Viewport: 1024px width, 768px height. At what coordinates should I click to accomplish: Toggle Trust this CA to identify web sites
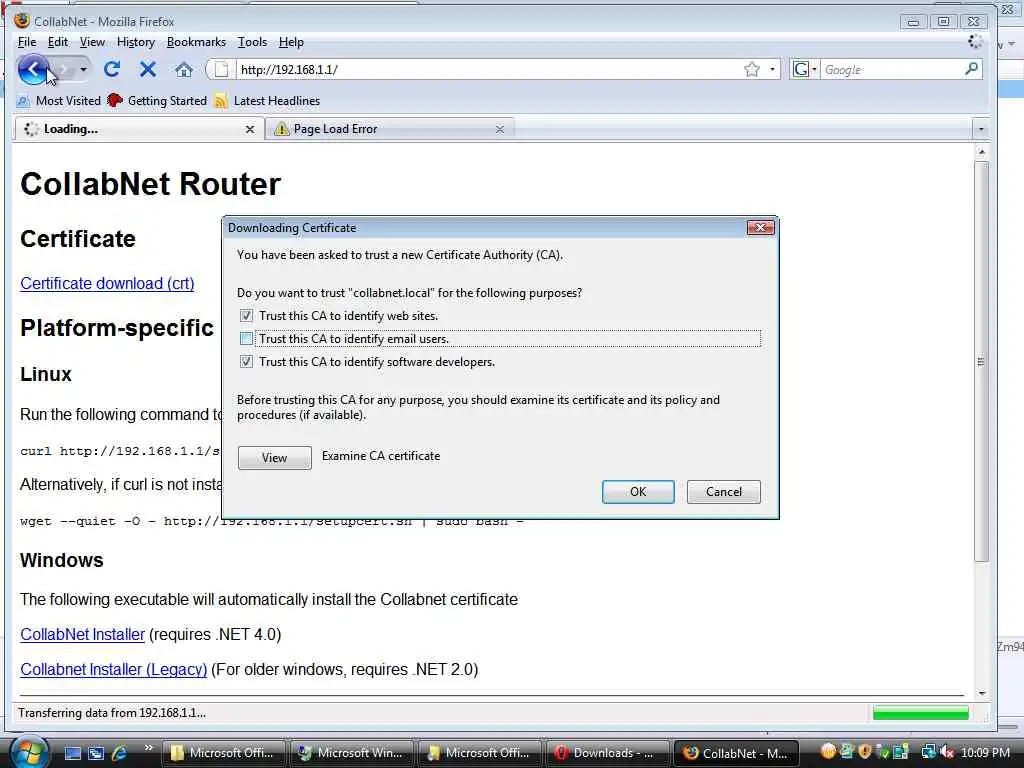[246, 316]
